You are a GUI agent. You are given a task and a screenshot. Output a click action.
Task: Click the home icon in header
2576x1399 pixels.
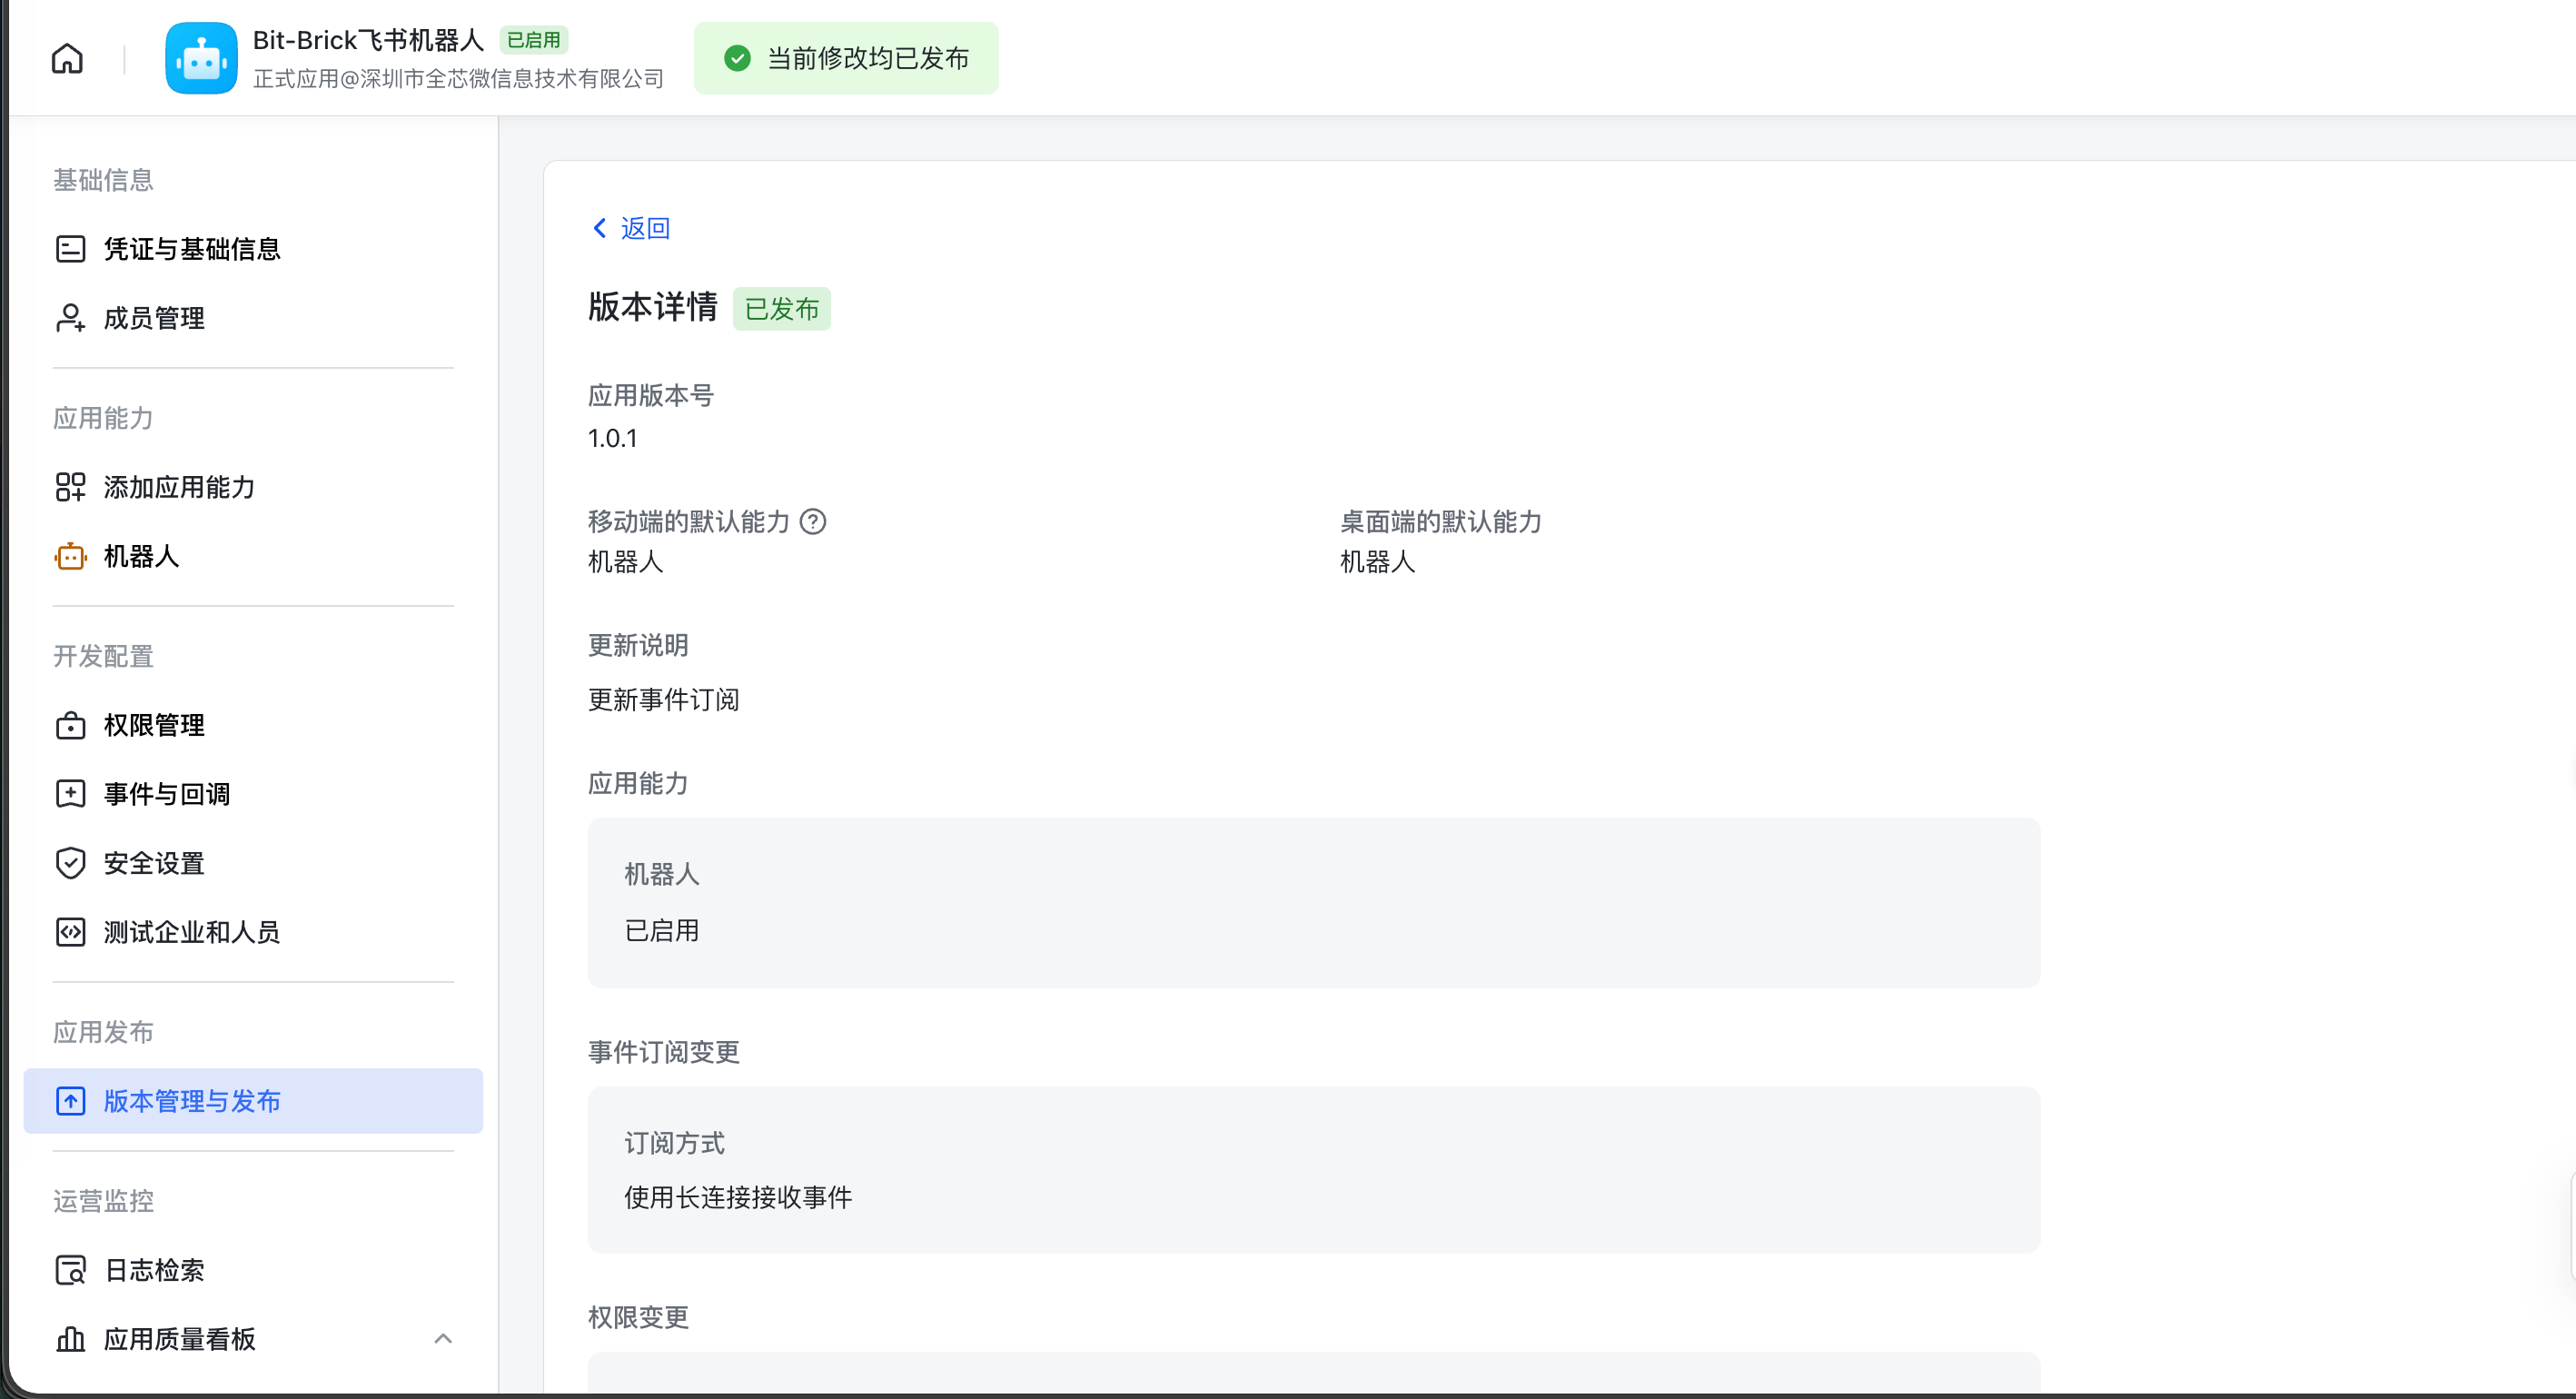click(x=67, y=59)
